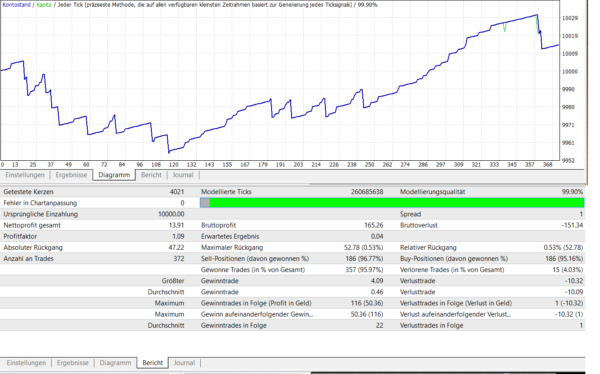The image size is (600, 374).
Task: Click the Modellierungsqualität 99.90% value
Action: point(572,192)
